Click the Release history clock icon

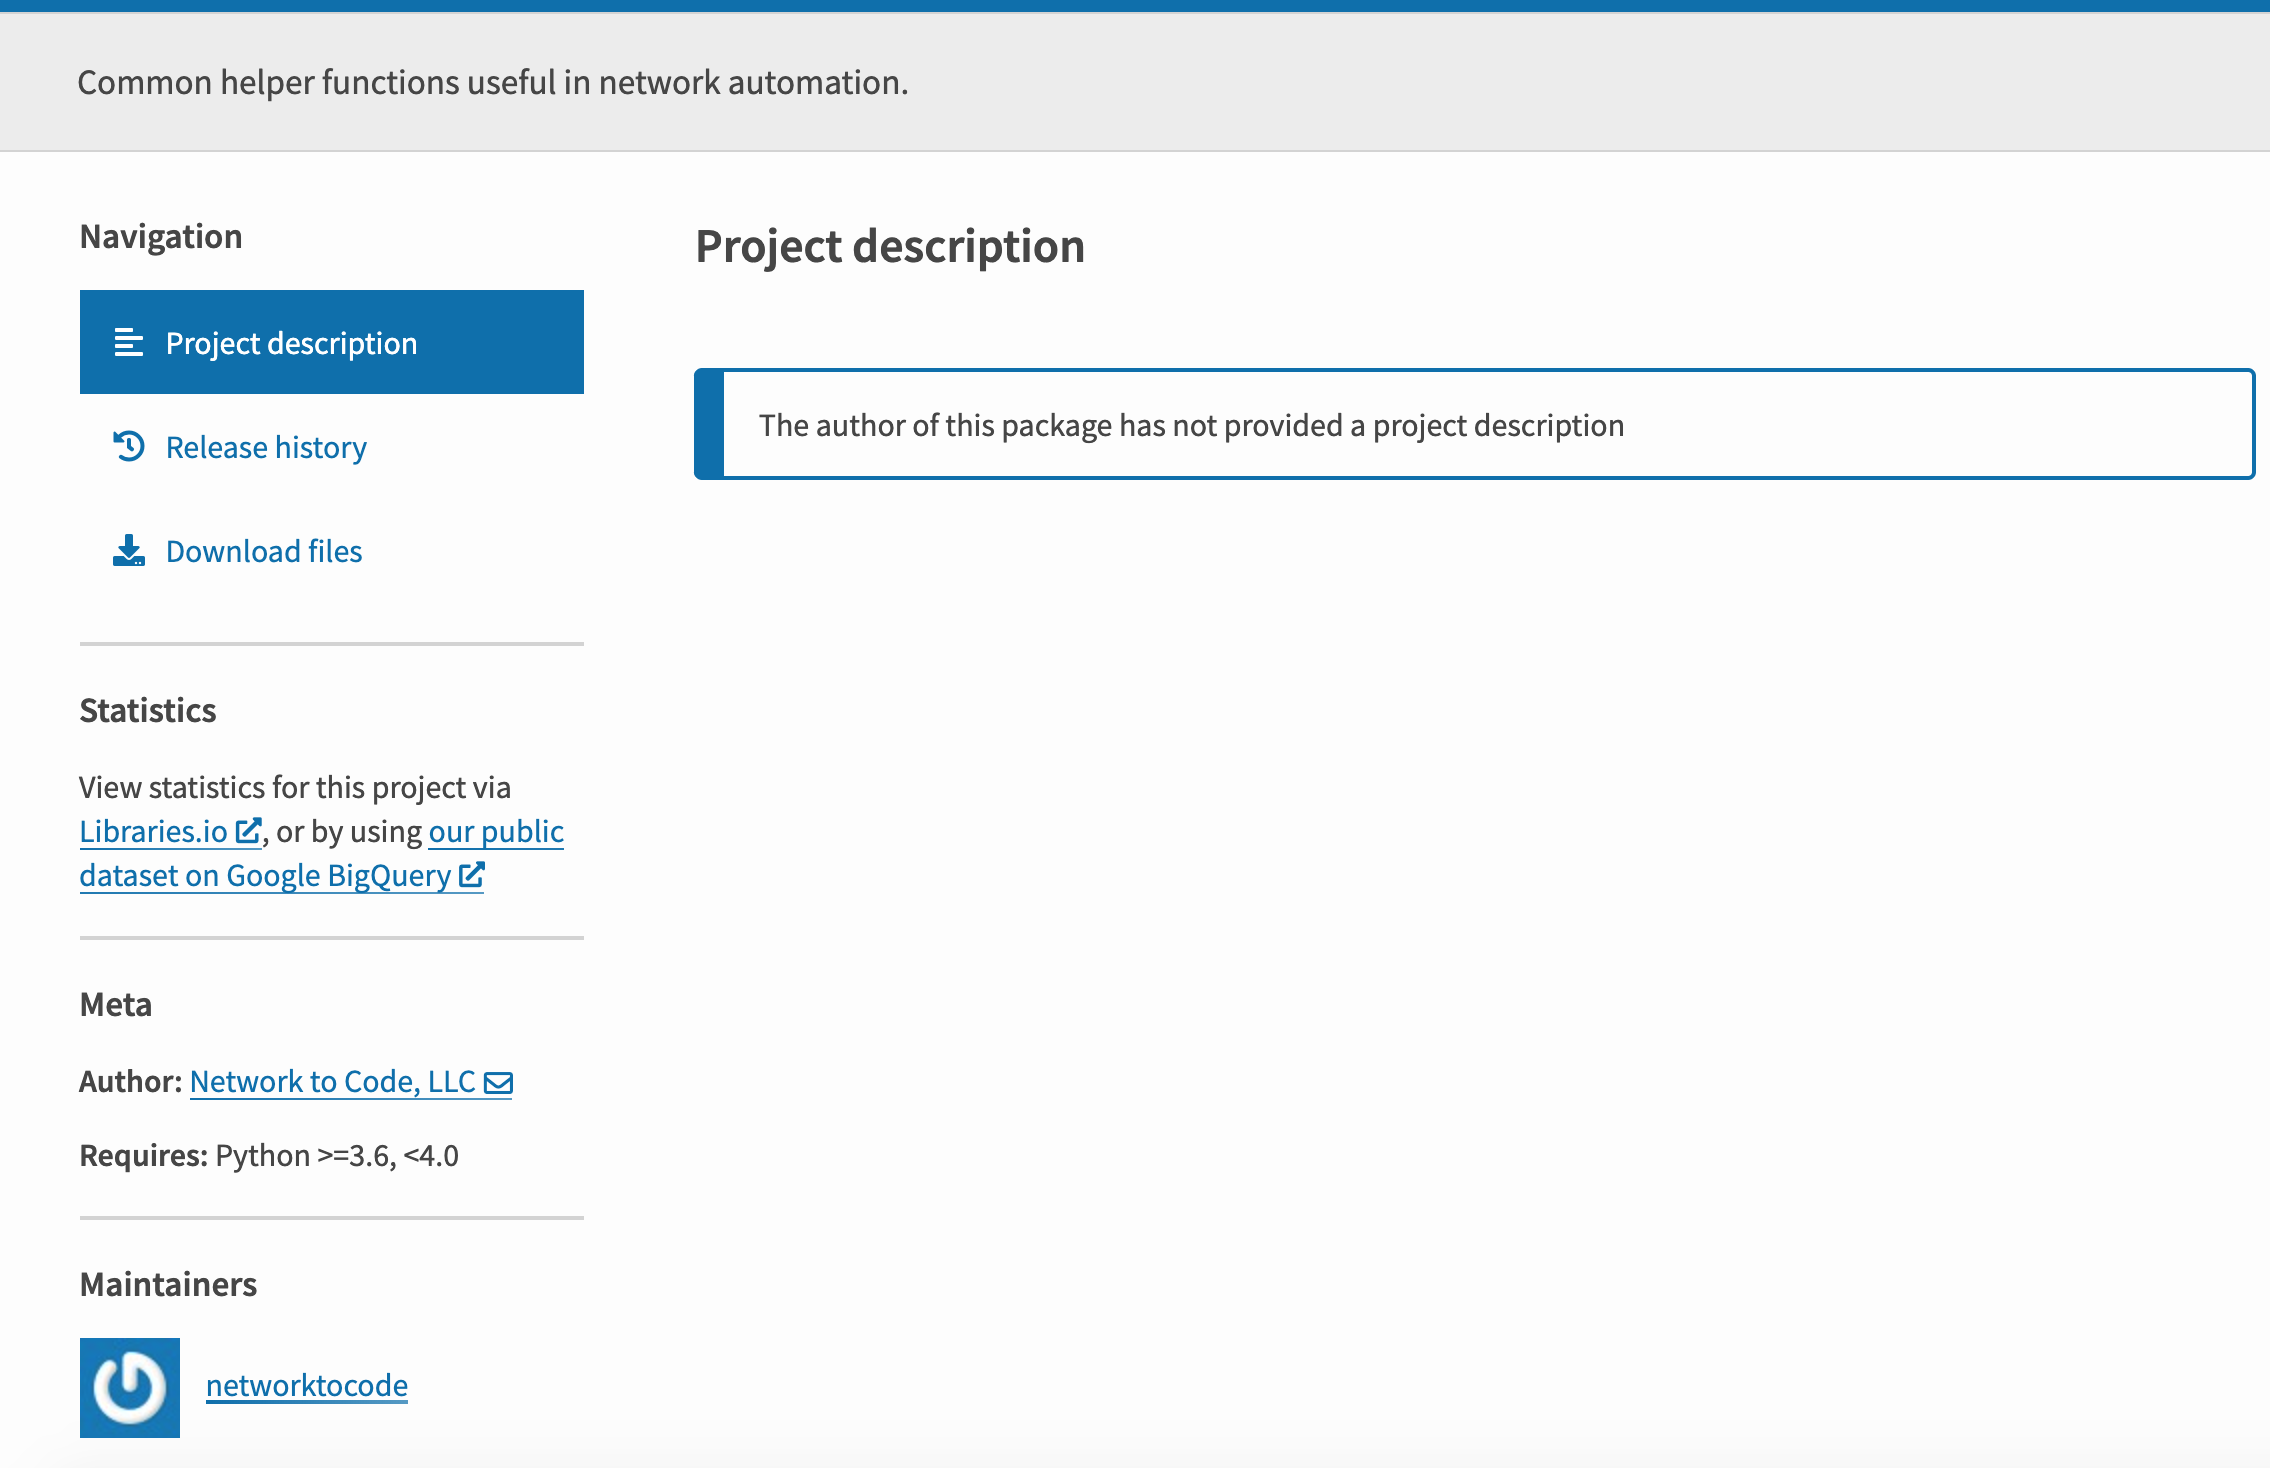[x=129, y=446]
